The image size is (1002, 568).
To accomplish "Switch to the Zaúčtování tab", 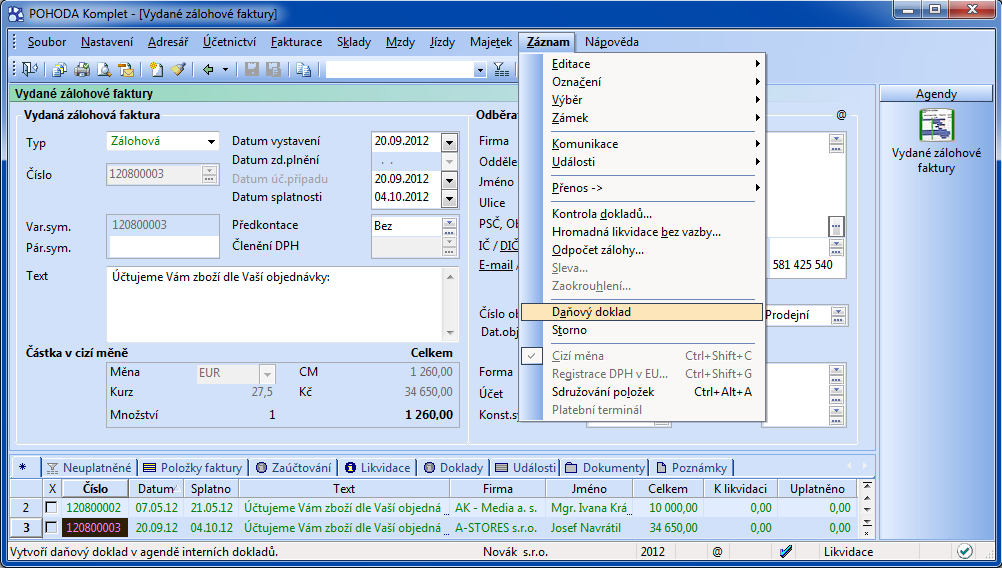I will 294,468.
